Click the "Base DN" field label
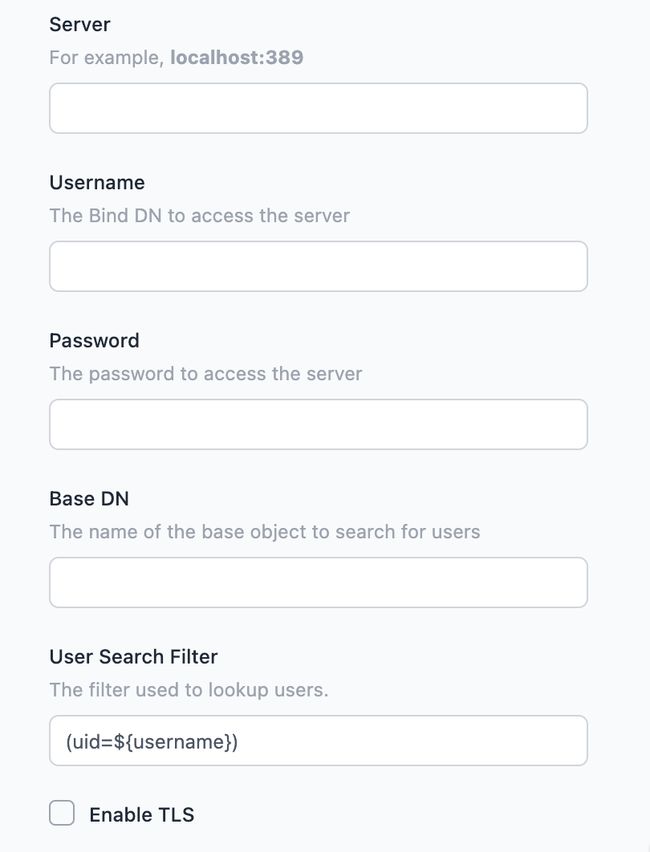 tap(89, 498)
